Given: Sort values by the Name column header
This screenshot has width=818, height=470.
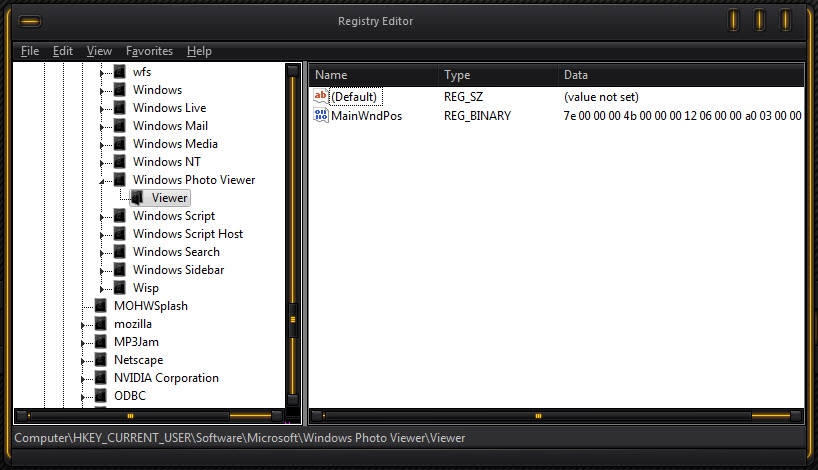Looking at the screenshot, I should pos(373,75).
